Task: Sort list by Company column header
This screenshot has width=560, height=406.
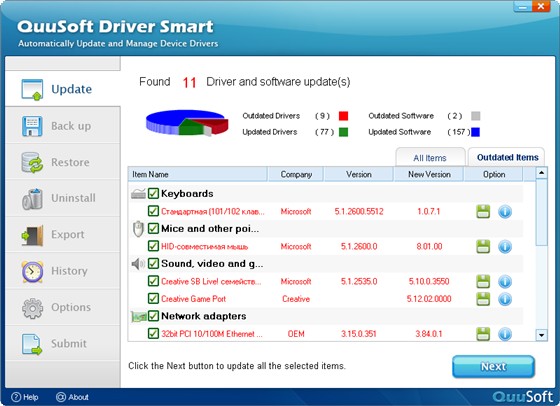Action: click(296, 174)
